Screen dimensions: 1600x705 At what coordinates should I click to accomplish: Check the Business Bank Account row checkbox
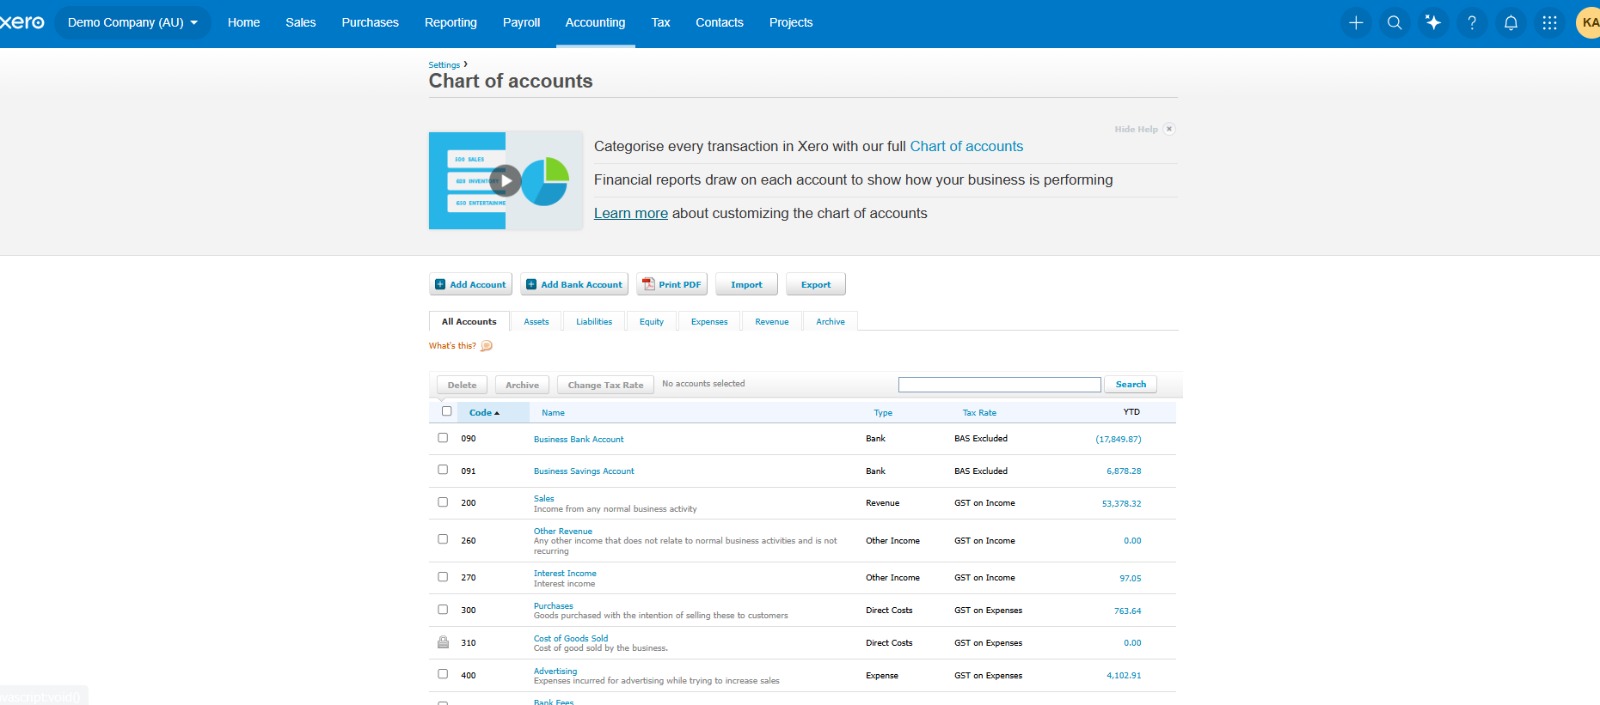[443, 438]
